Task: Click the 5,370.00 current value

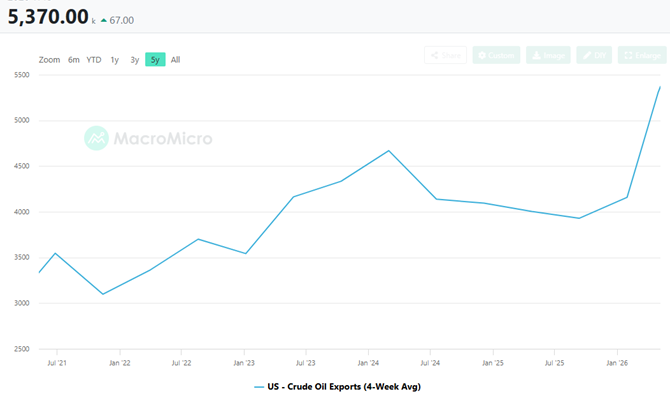Action: point(48,17)
